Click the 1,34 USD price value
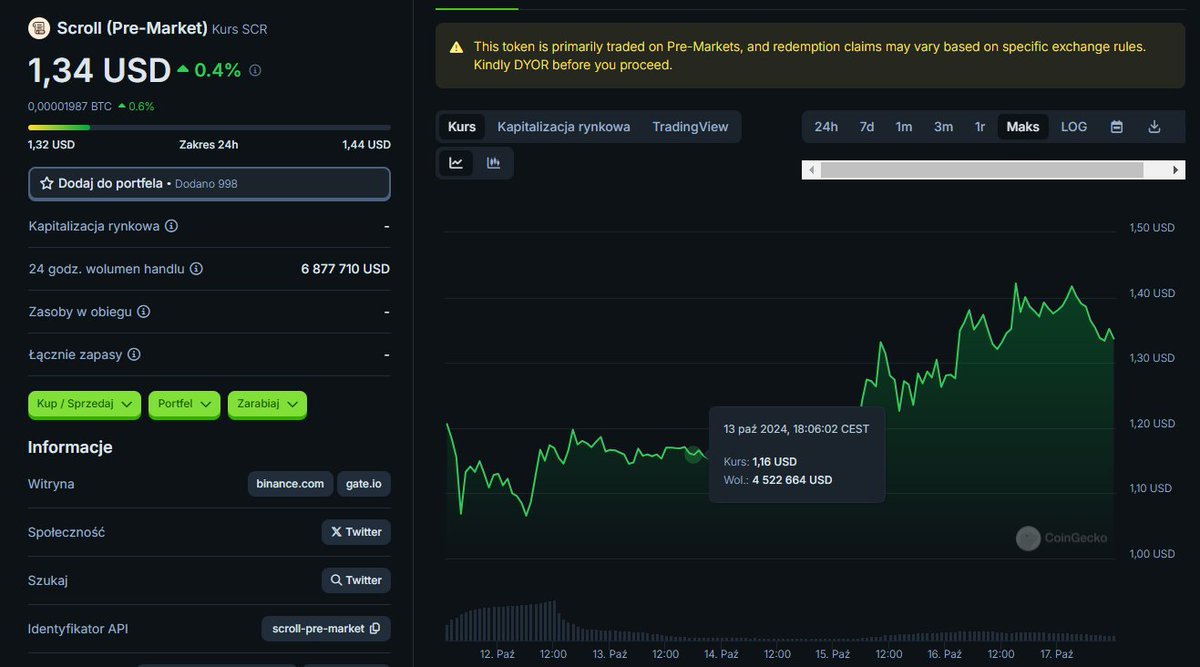Screen dimensions: 1200x667 click(99, 71)
